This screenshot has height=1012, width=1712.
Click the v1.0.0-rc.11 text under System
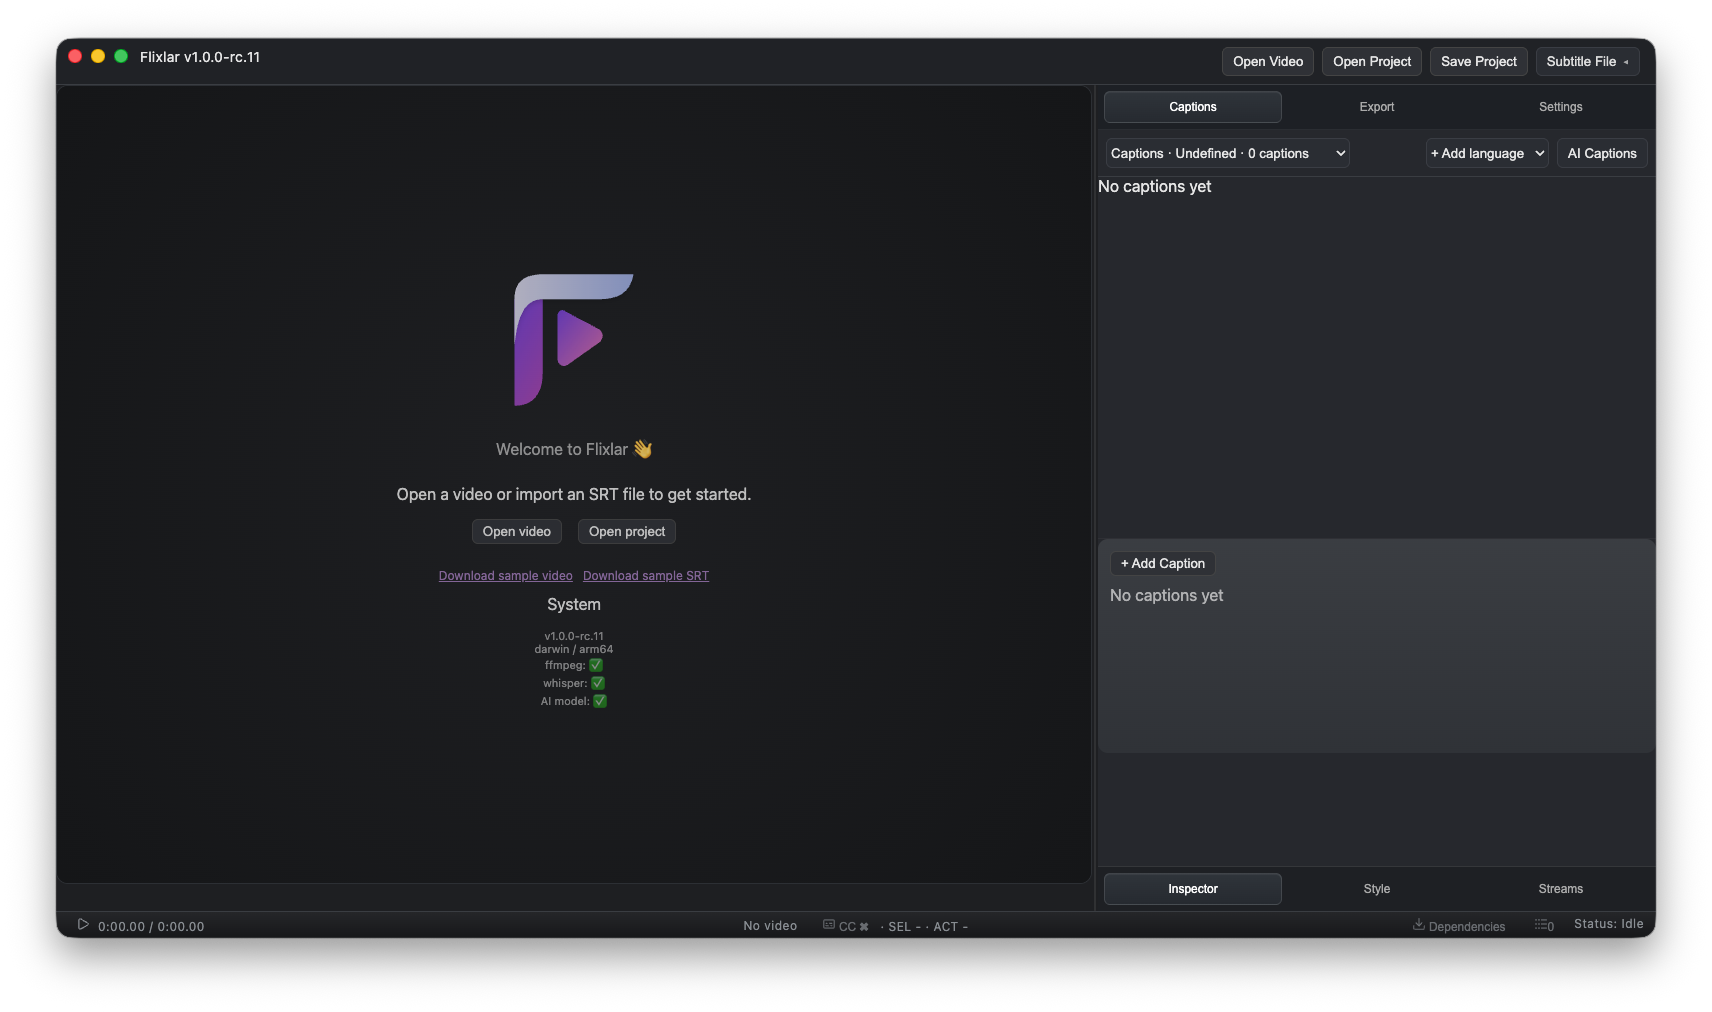click(574, 636)
